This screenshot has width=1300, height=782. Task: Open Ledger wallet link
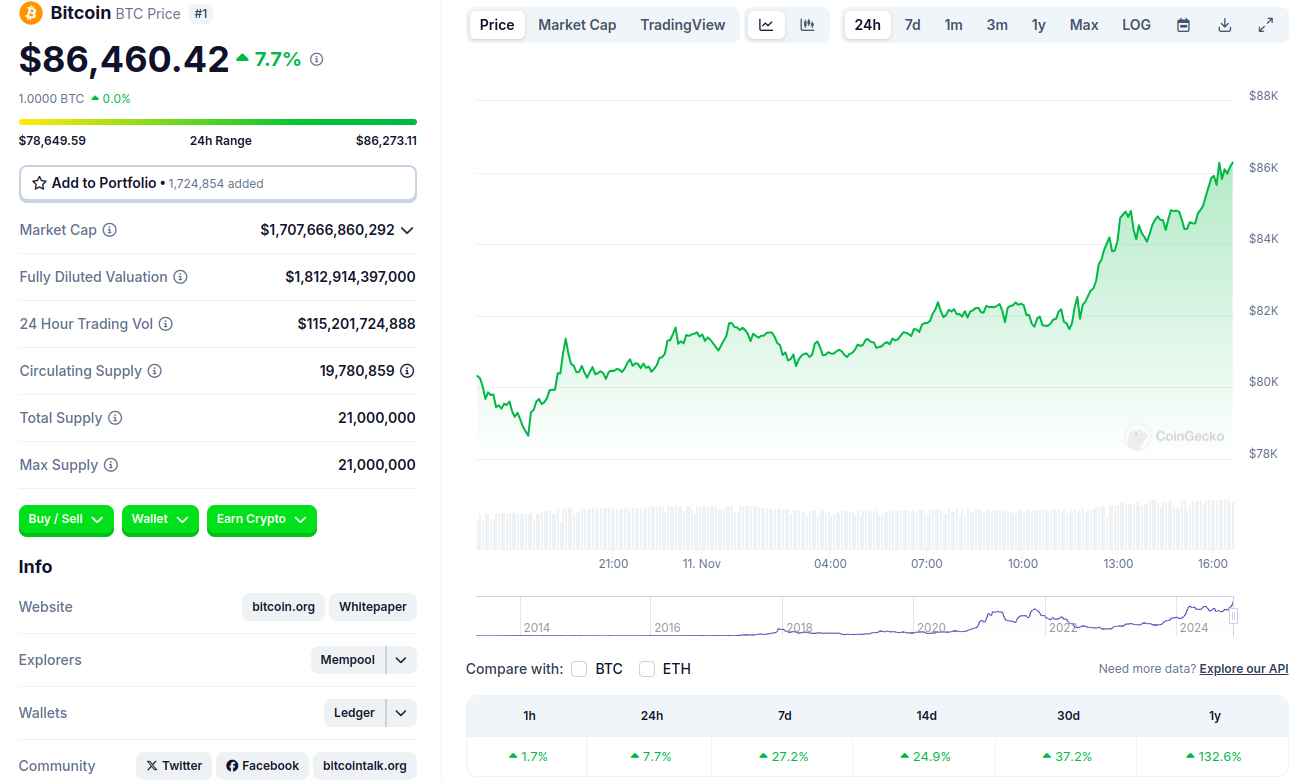354,713
